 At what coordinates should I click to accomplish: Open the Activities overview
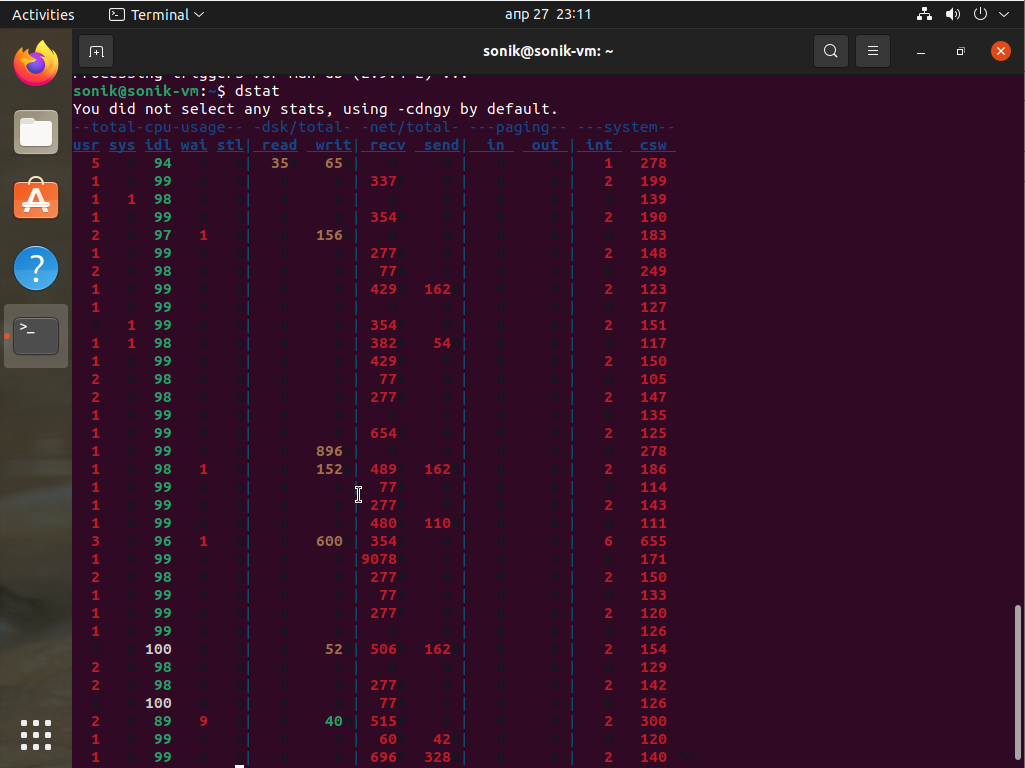tap(43, 15)
